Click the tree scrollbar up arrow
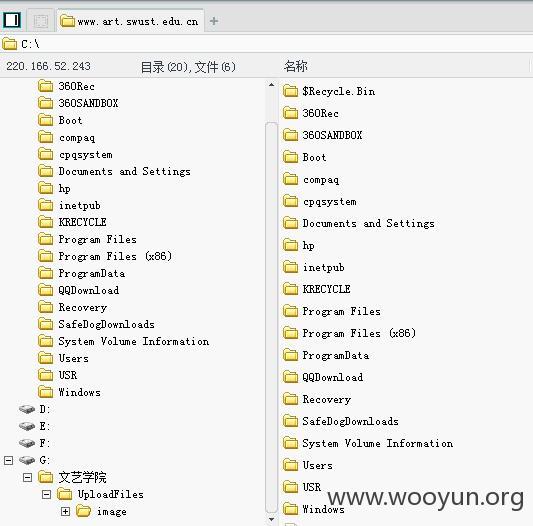Screen dimensions: 533x526 click(271, 85)
